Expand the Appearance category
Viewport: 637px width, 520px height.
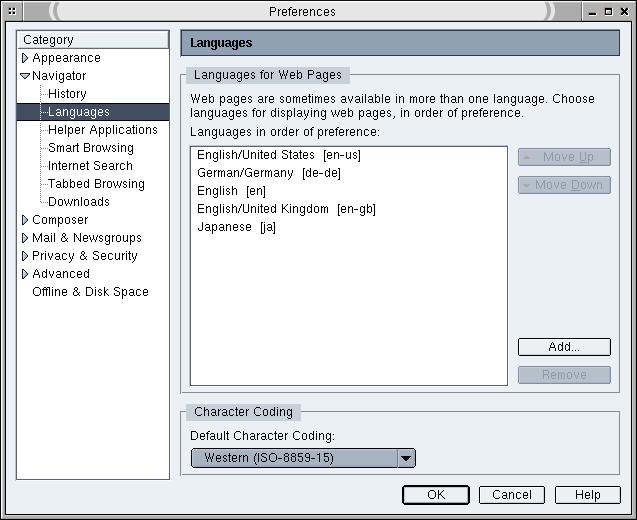tap(25, 58)
